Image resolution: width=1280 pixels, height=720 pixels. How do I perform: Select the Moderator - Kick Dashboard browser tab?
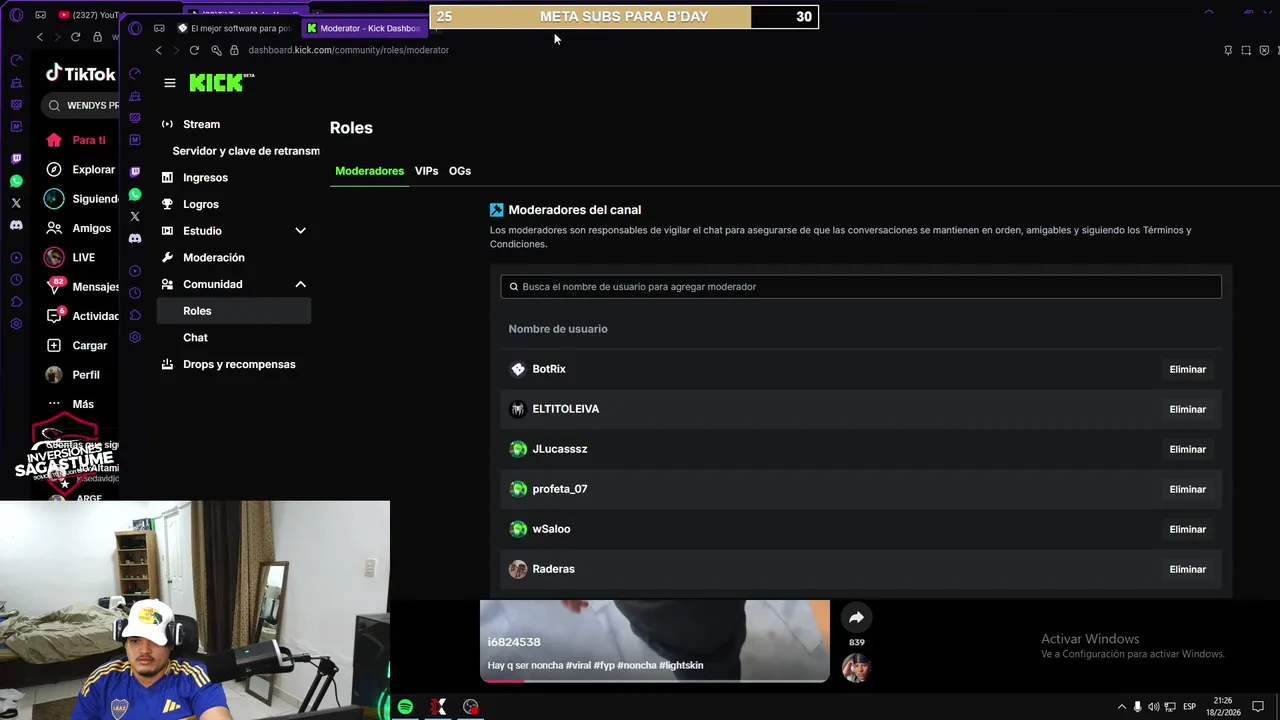point(366,28)
